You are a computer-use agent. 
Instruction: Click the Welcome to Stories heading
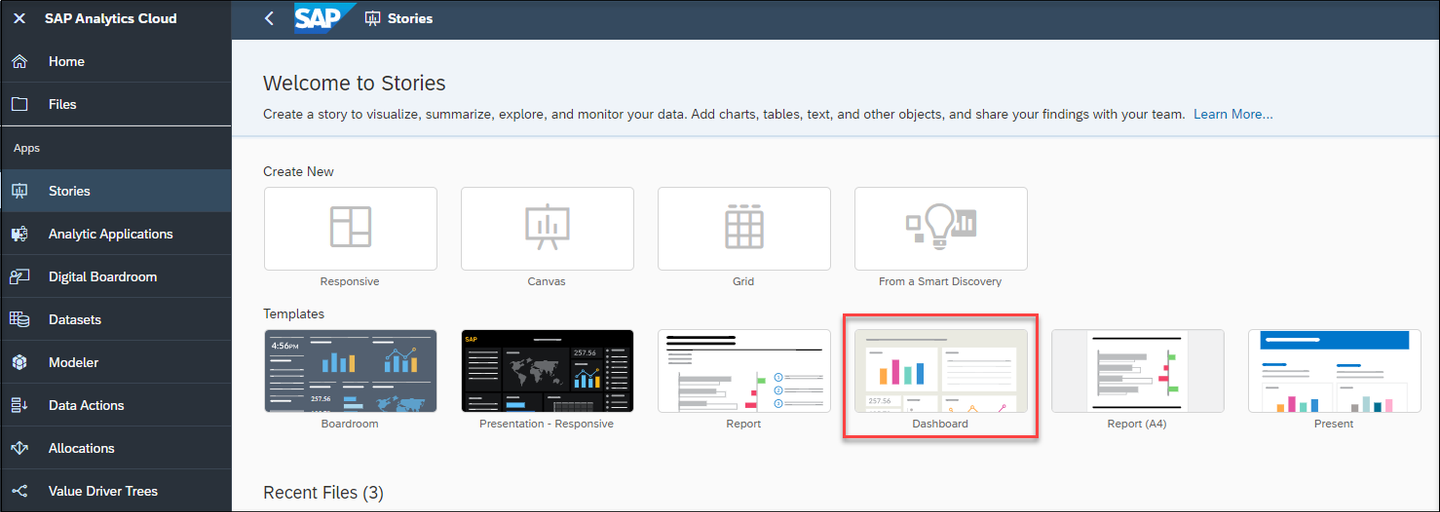point(354,83)
